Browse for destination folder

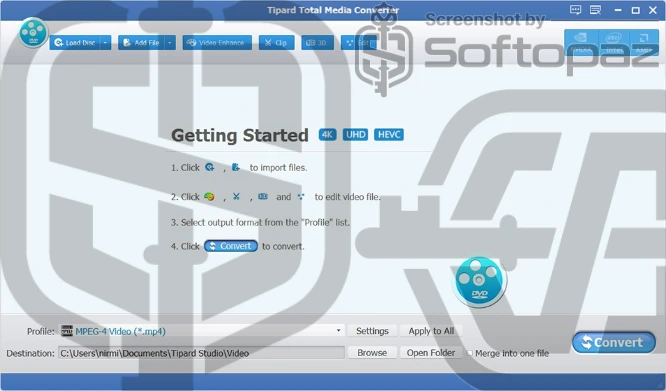click(x=372, y=353)
